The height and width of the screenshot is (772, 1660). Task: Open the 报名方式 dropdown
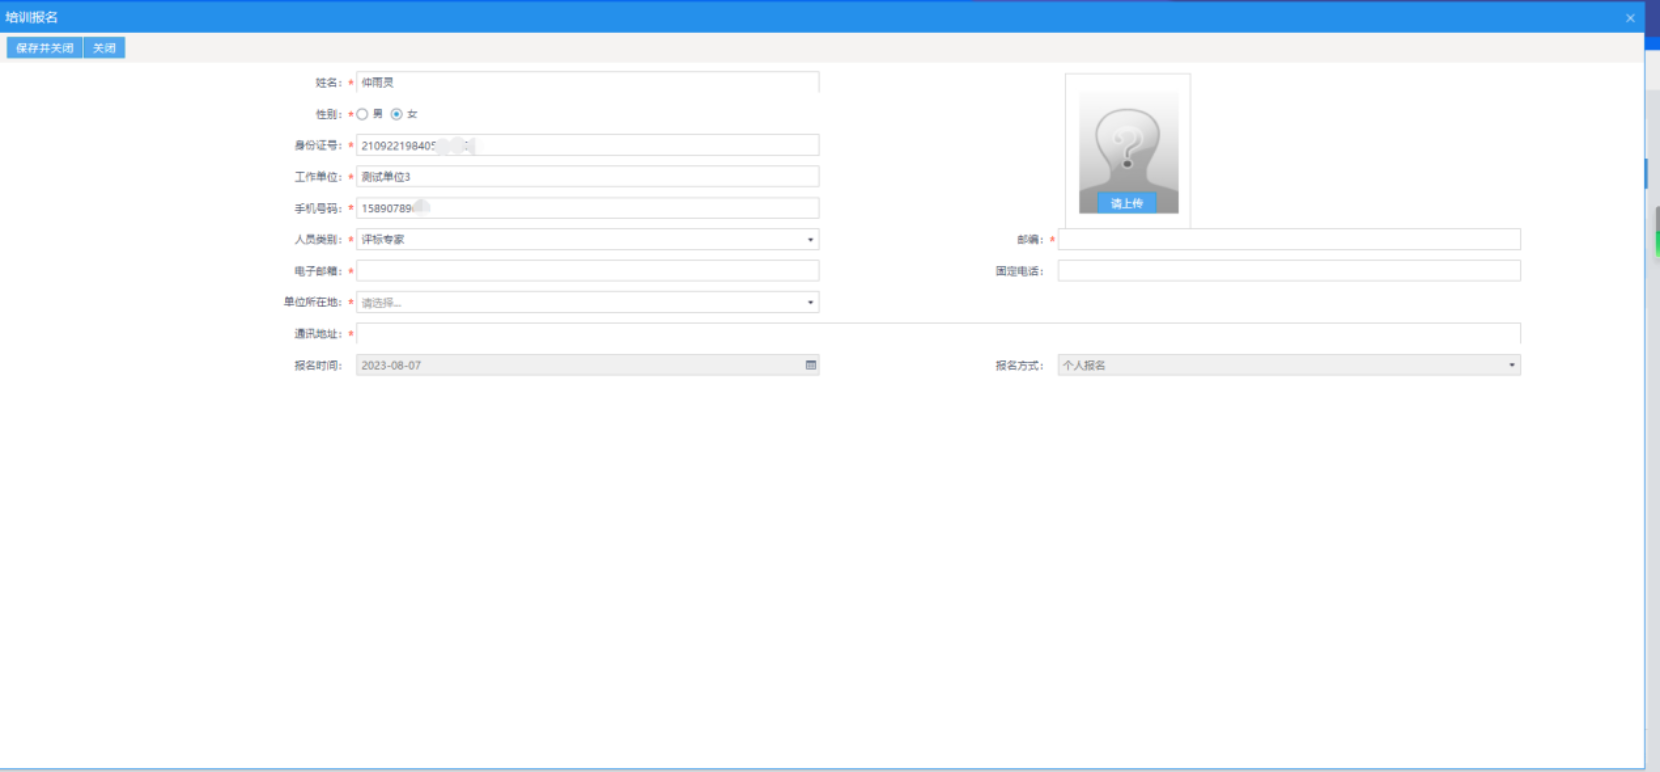1511,366
